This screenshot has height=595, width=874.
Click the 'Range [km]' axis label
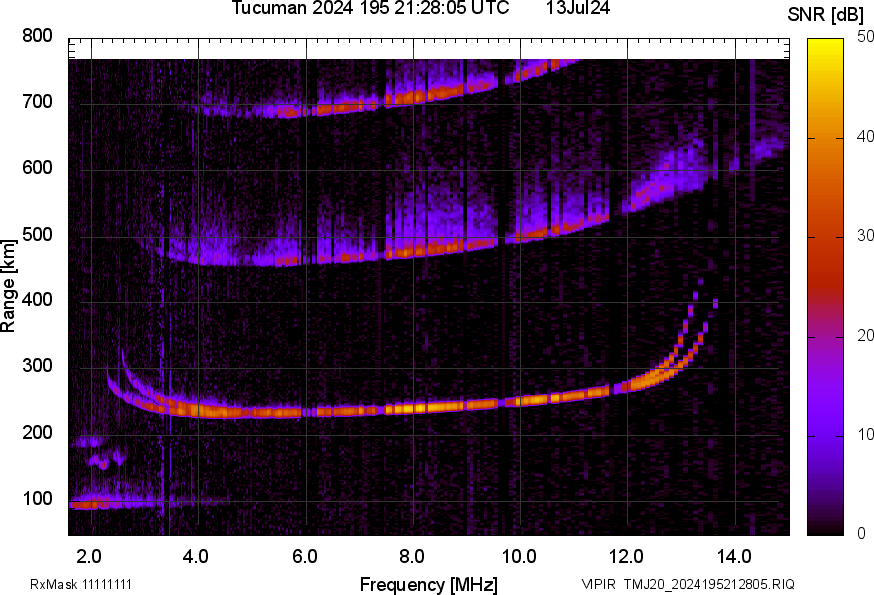coord(8,286)
